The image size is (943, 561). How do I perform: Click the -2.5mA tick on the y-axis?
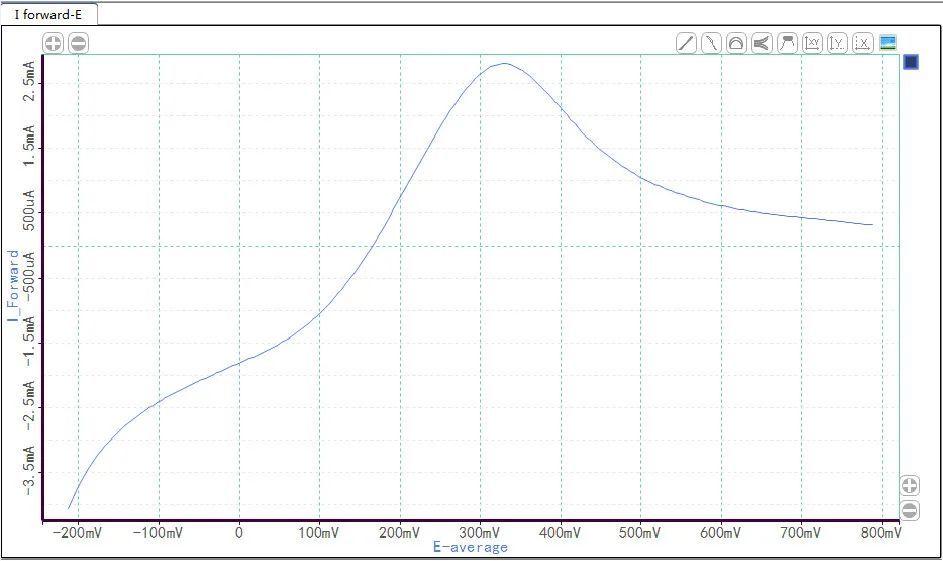[x=29, y=406]
